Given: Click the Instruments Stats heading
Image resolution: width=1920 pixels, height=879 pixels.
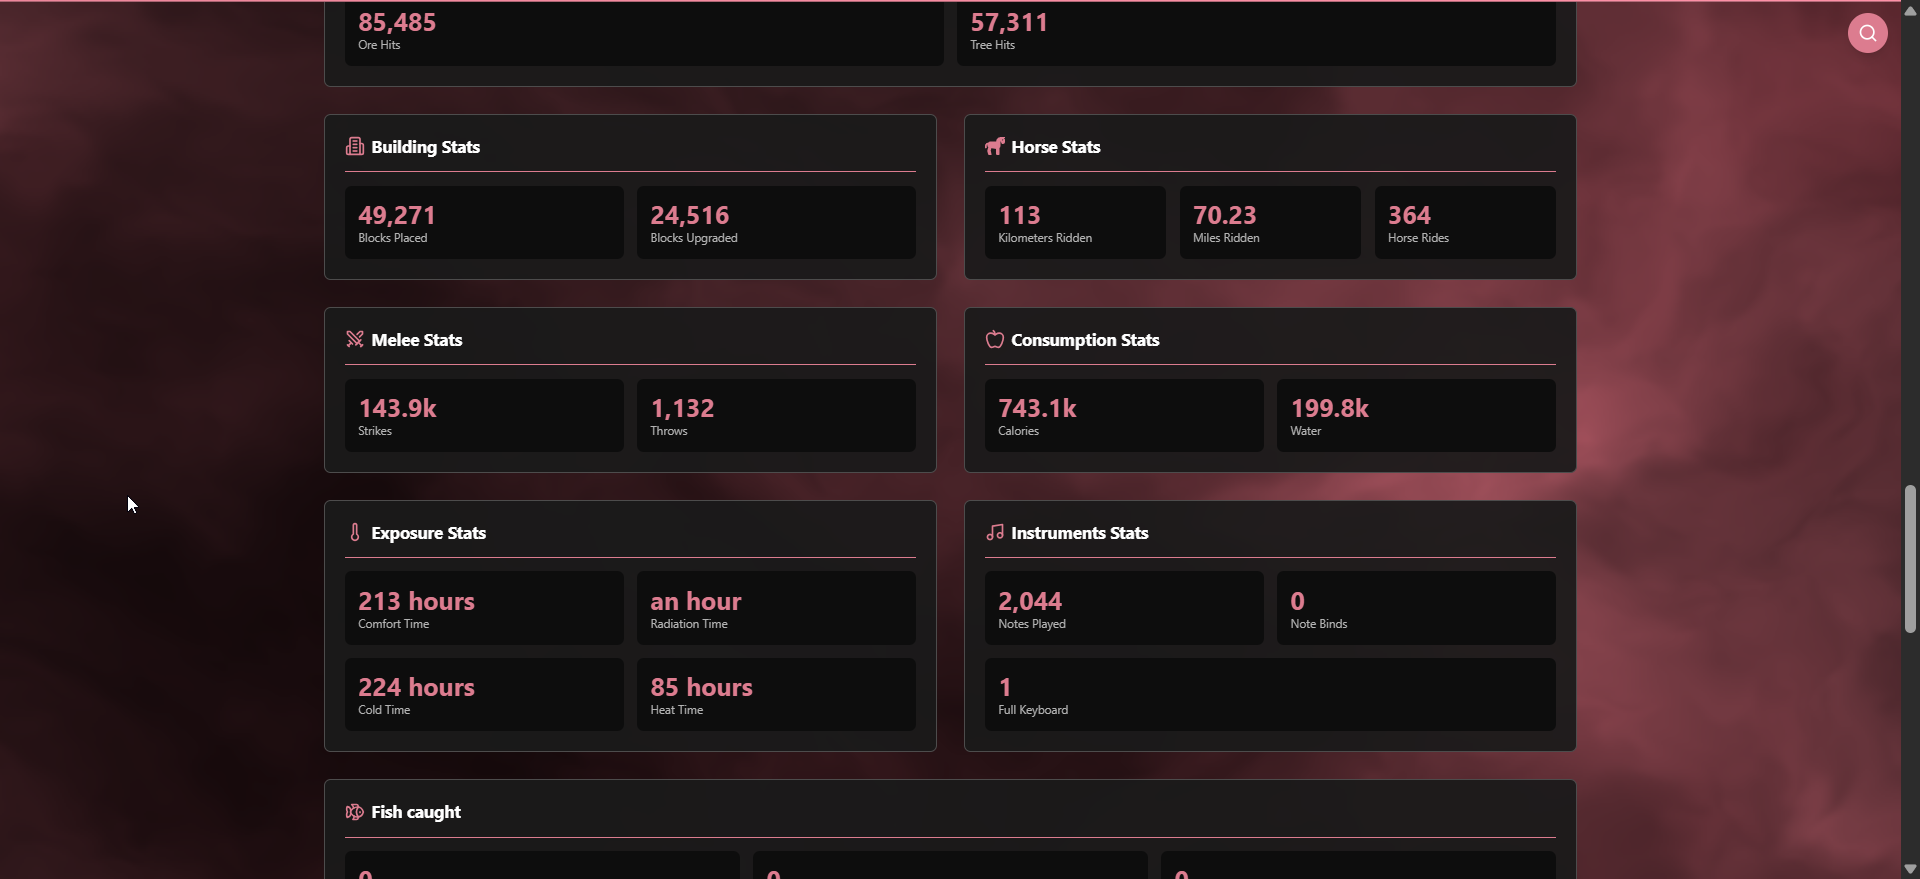Looking at the screenshot, I should (x=1080, y=533).
